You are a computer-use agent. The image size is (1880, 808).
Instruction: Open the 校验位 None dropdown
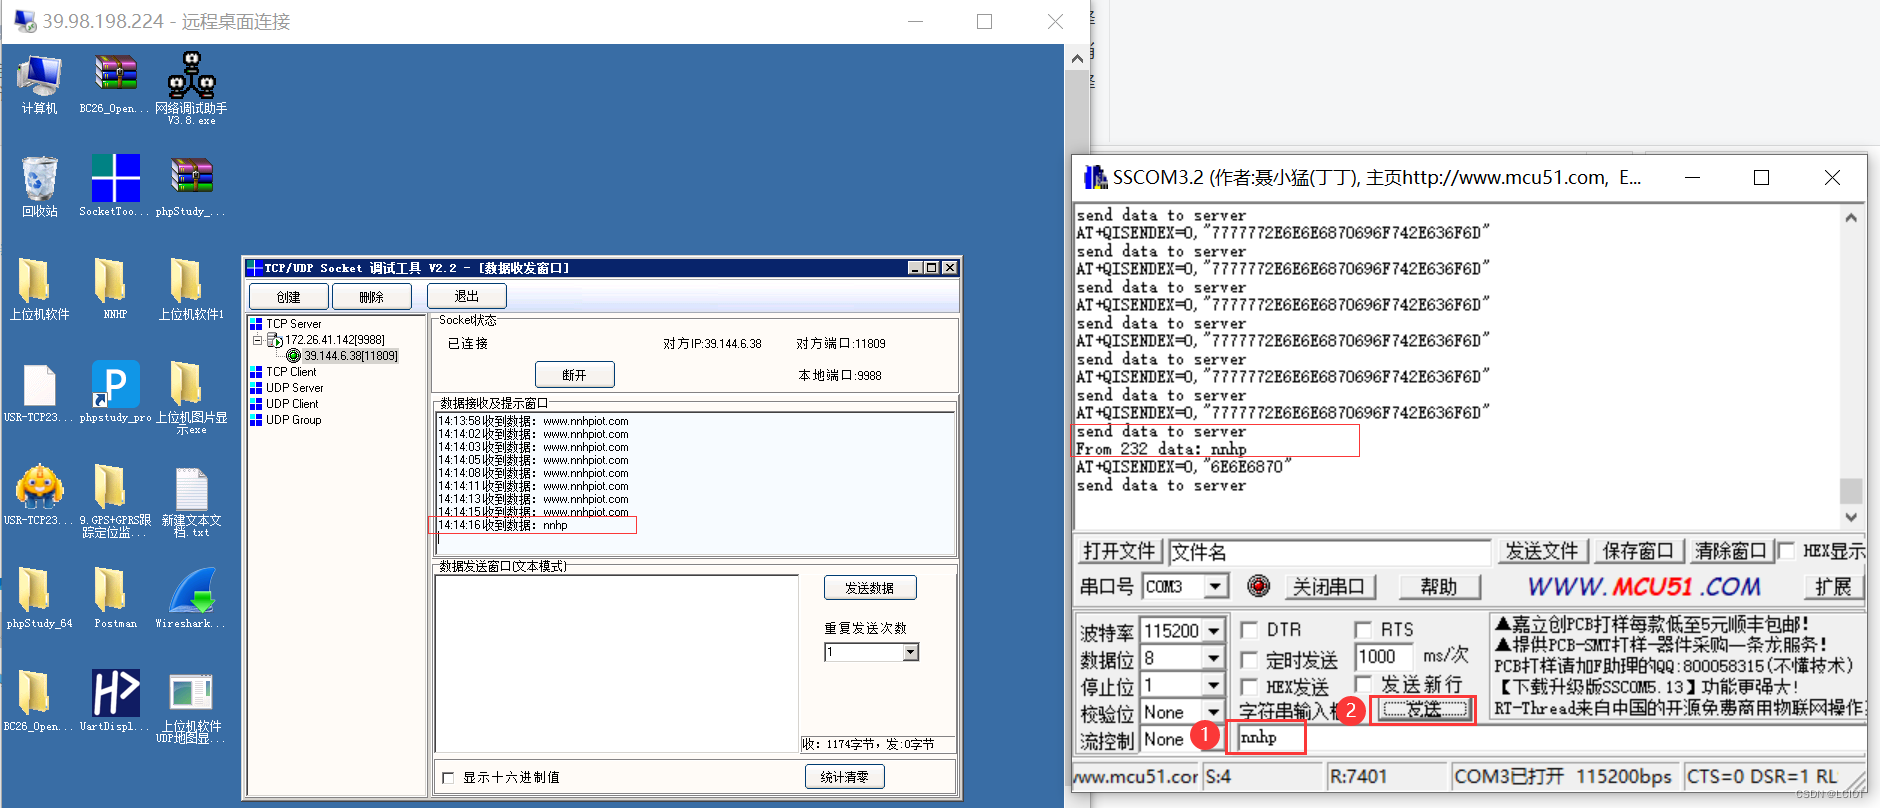tap(1214, 712)
